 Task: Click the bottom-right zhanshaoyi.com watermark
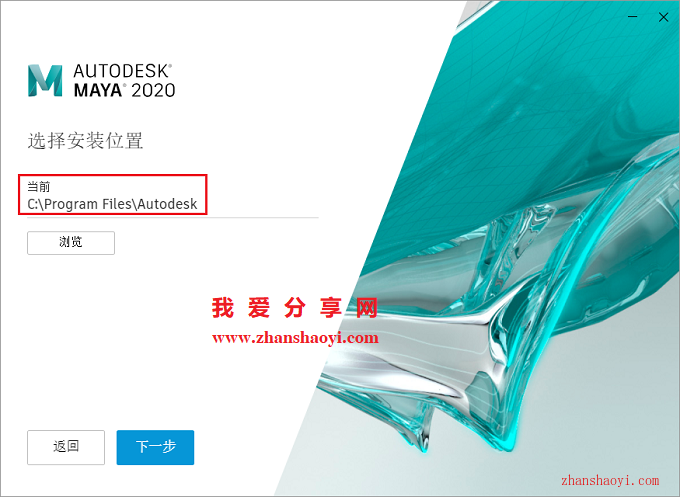[x=610, y=481]
